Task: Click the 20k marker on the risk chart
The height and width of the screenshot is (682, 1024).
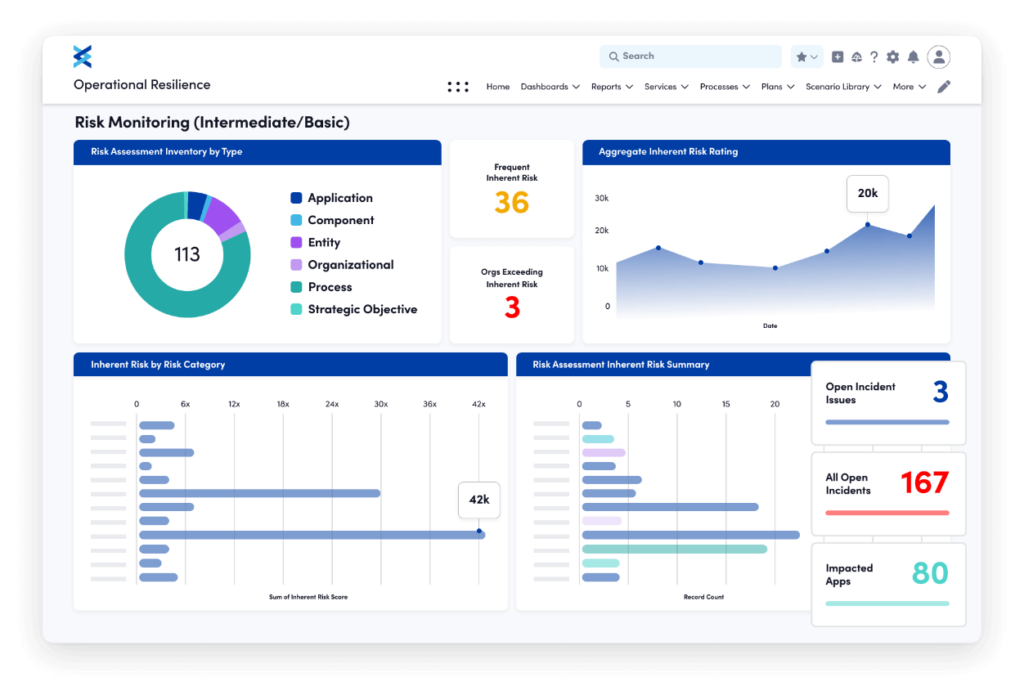Action: tap(867, 193)
